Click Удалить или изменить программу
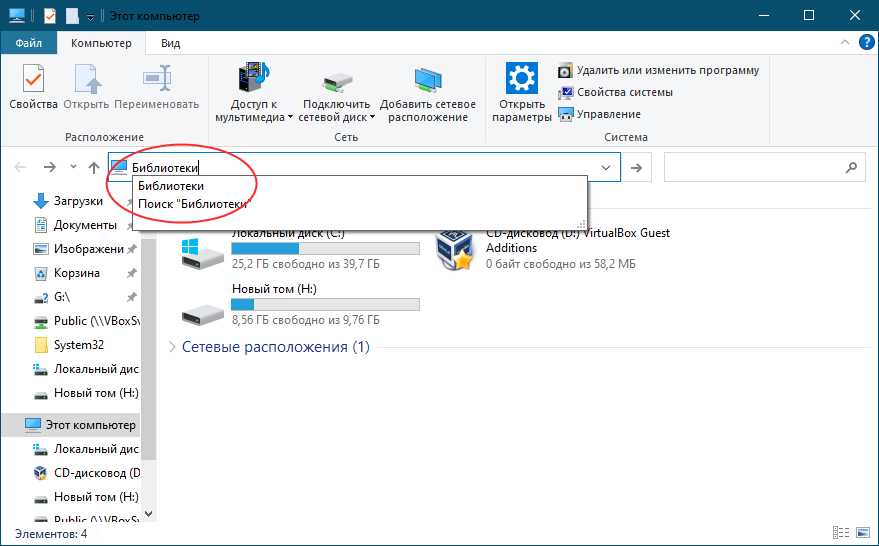Screen dimensions: 879x546 (659, 71)
